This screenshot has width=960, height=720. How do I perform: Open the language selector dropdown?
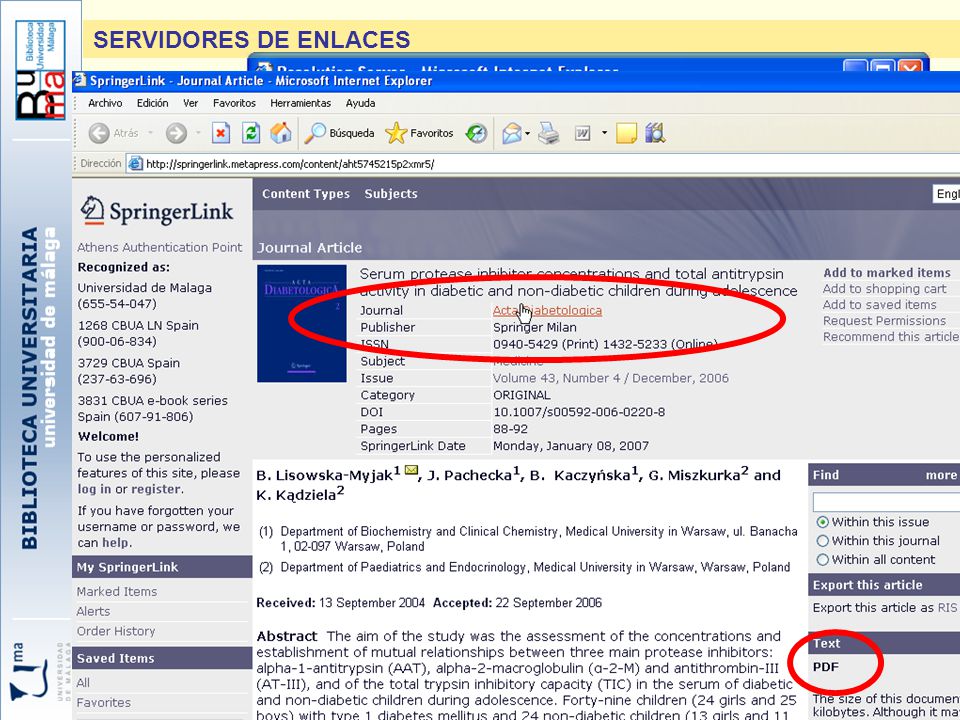tap(946, 193)
